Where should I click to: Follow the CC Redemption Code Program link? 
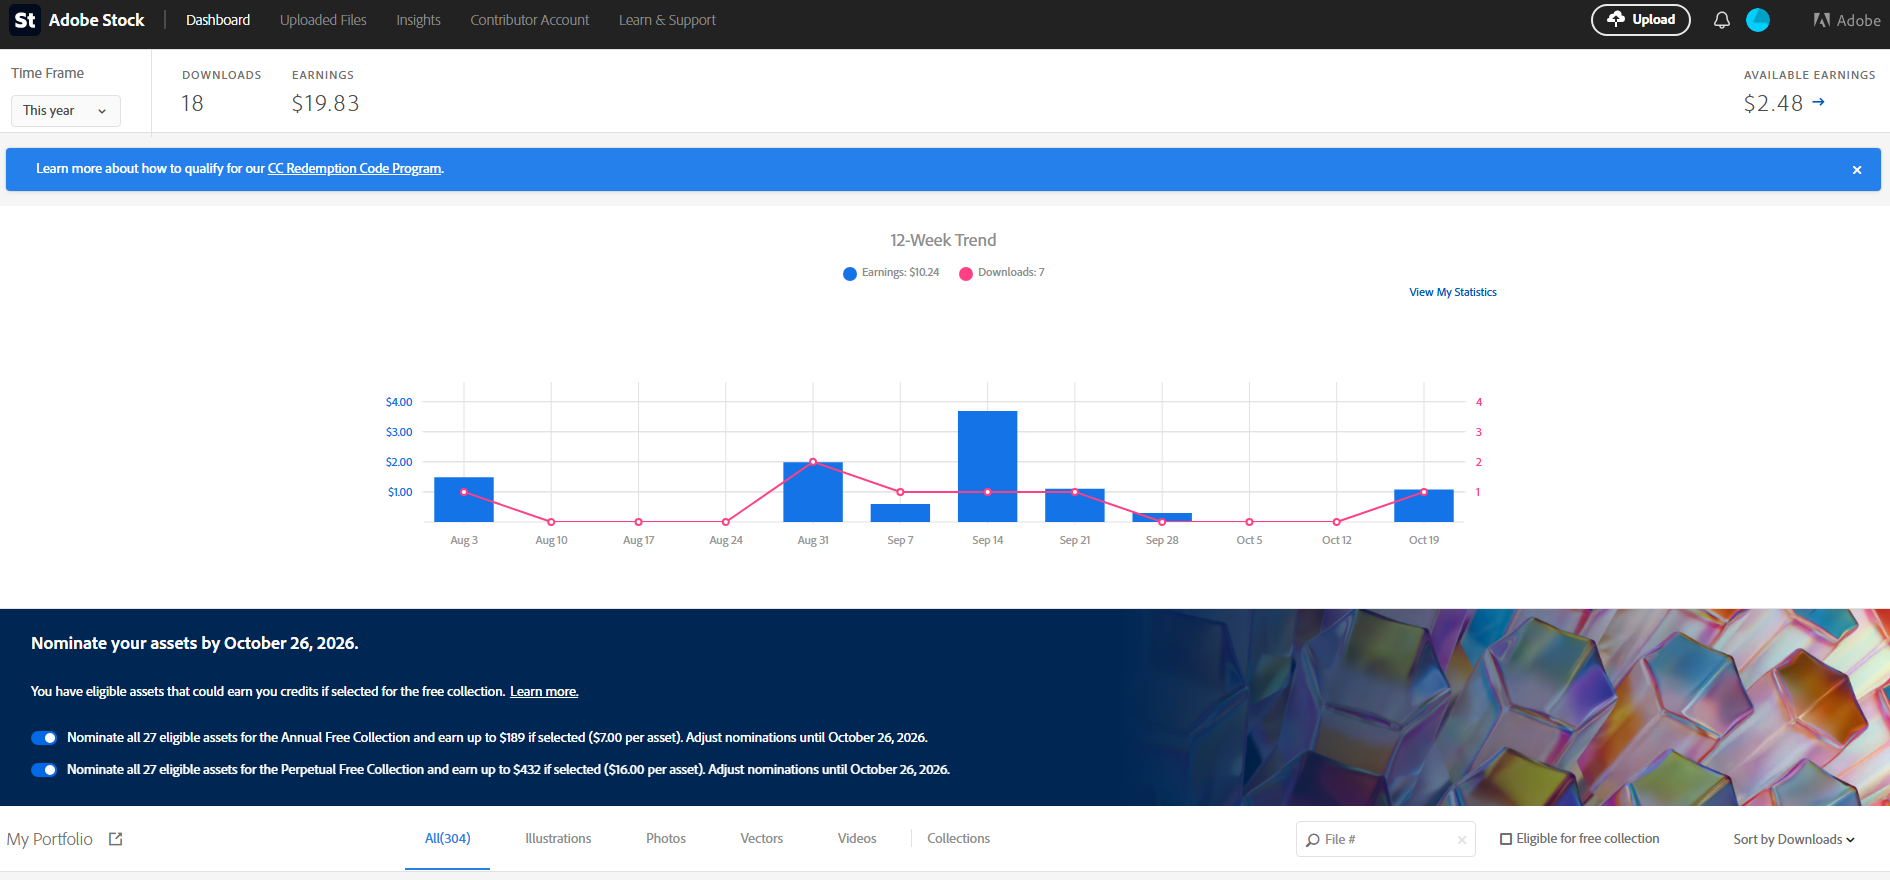(x=355, y=169)
